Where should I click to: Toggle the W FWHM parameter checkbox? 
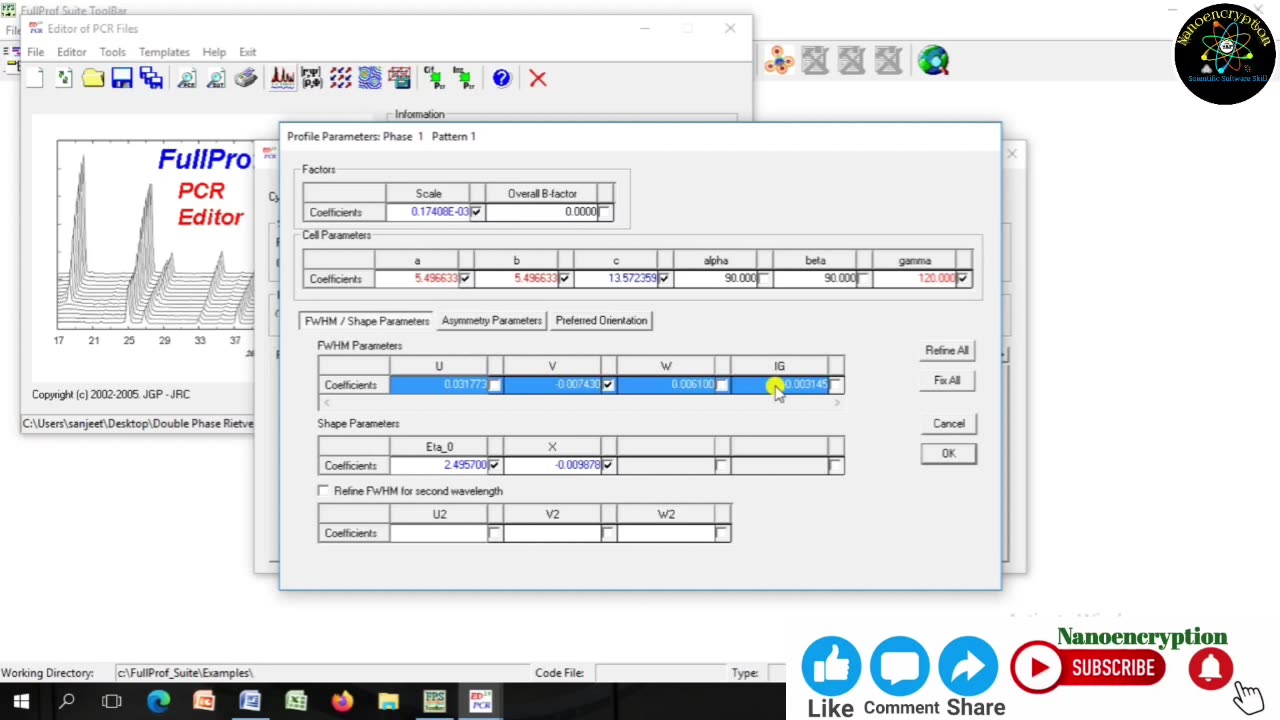[x=722, y=385]
